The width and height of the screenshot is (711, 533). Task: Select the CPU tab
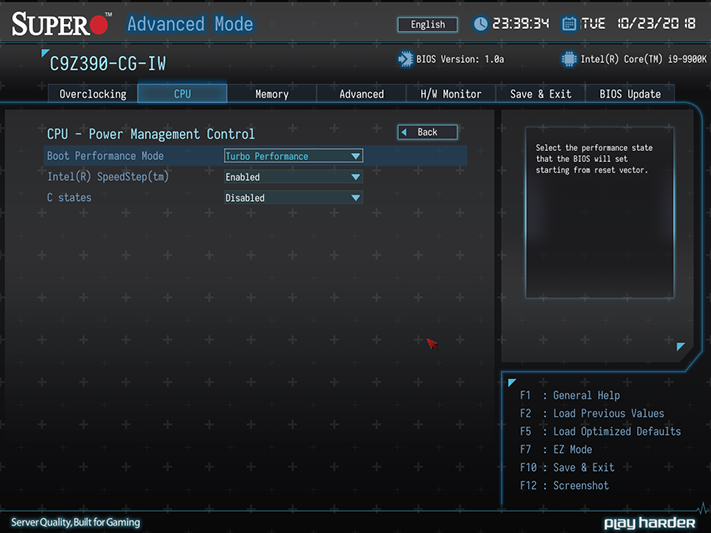(182, 94)
